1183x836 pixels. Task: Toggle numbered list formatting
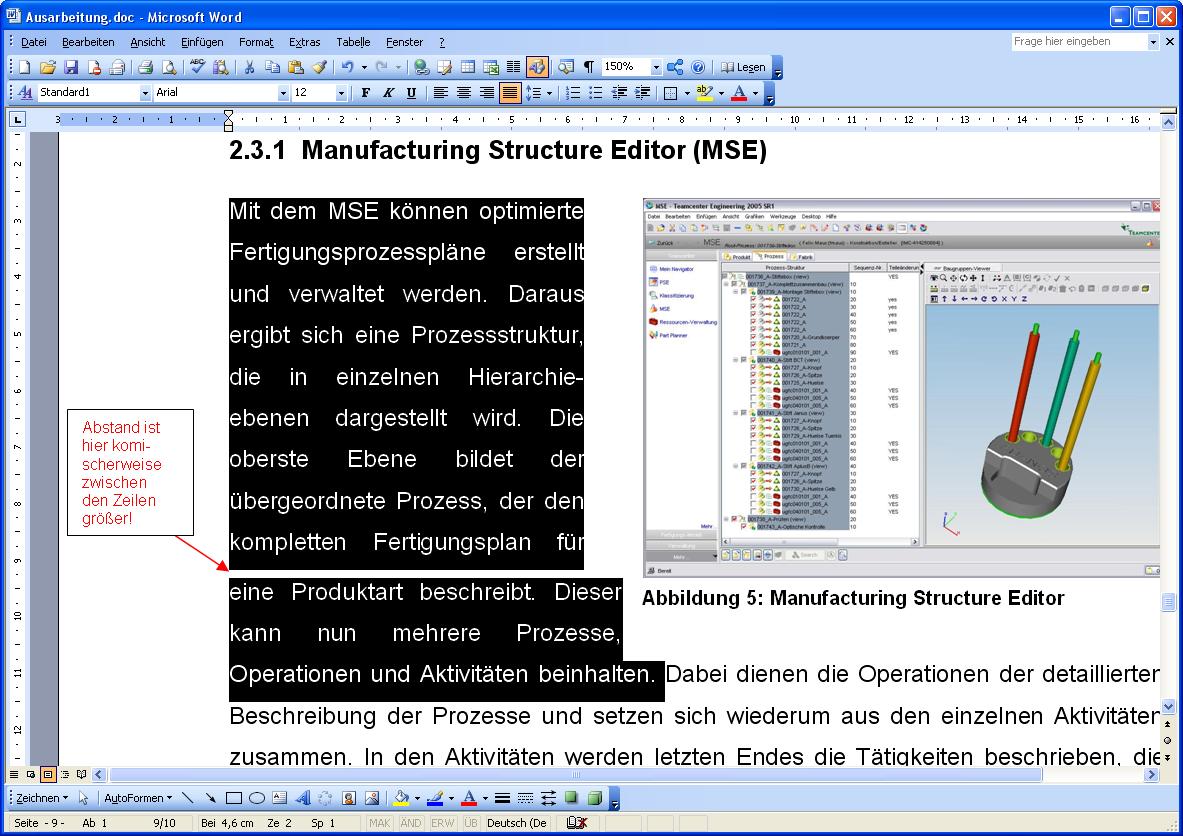(573, 93)
